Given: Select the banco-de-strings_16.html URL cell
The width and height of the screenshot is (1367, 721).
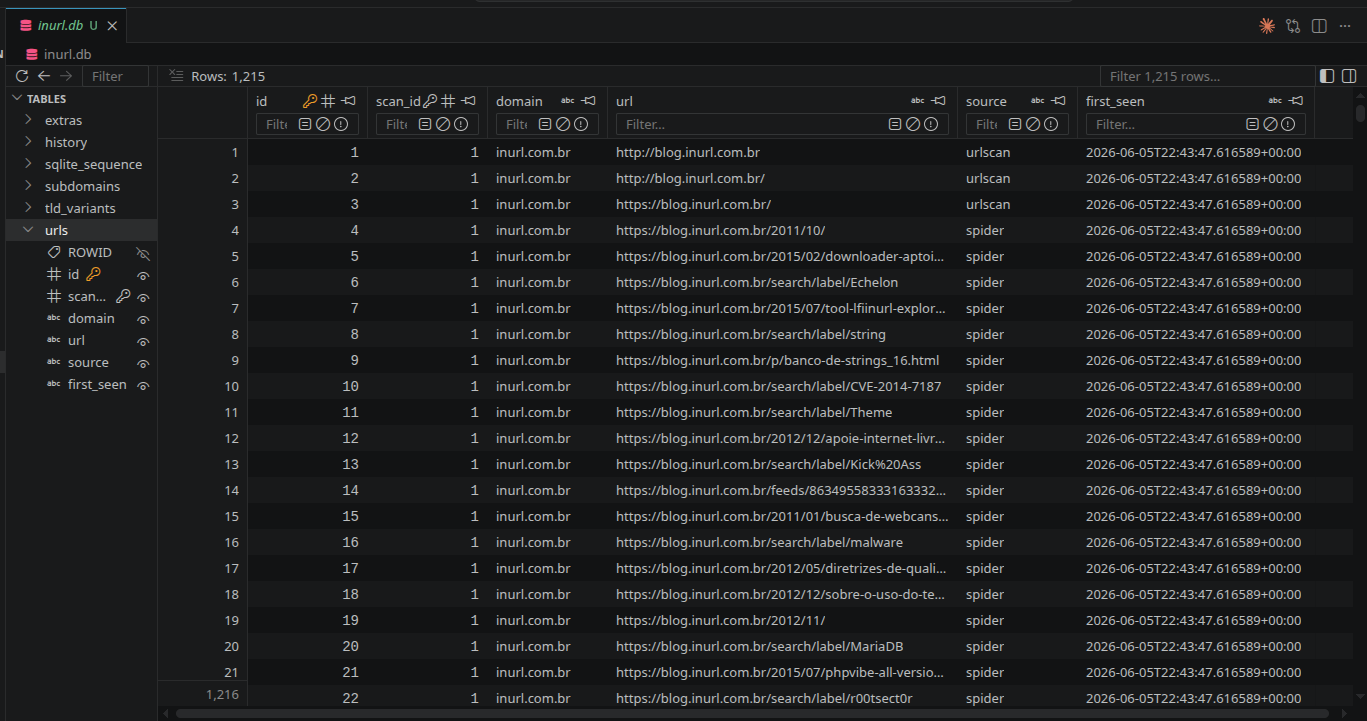Looking at the screenshot, I should pos(782,360).
